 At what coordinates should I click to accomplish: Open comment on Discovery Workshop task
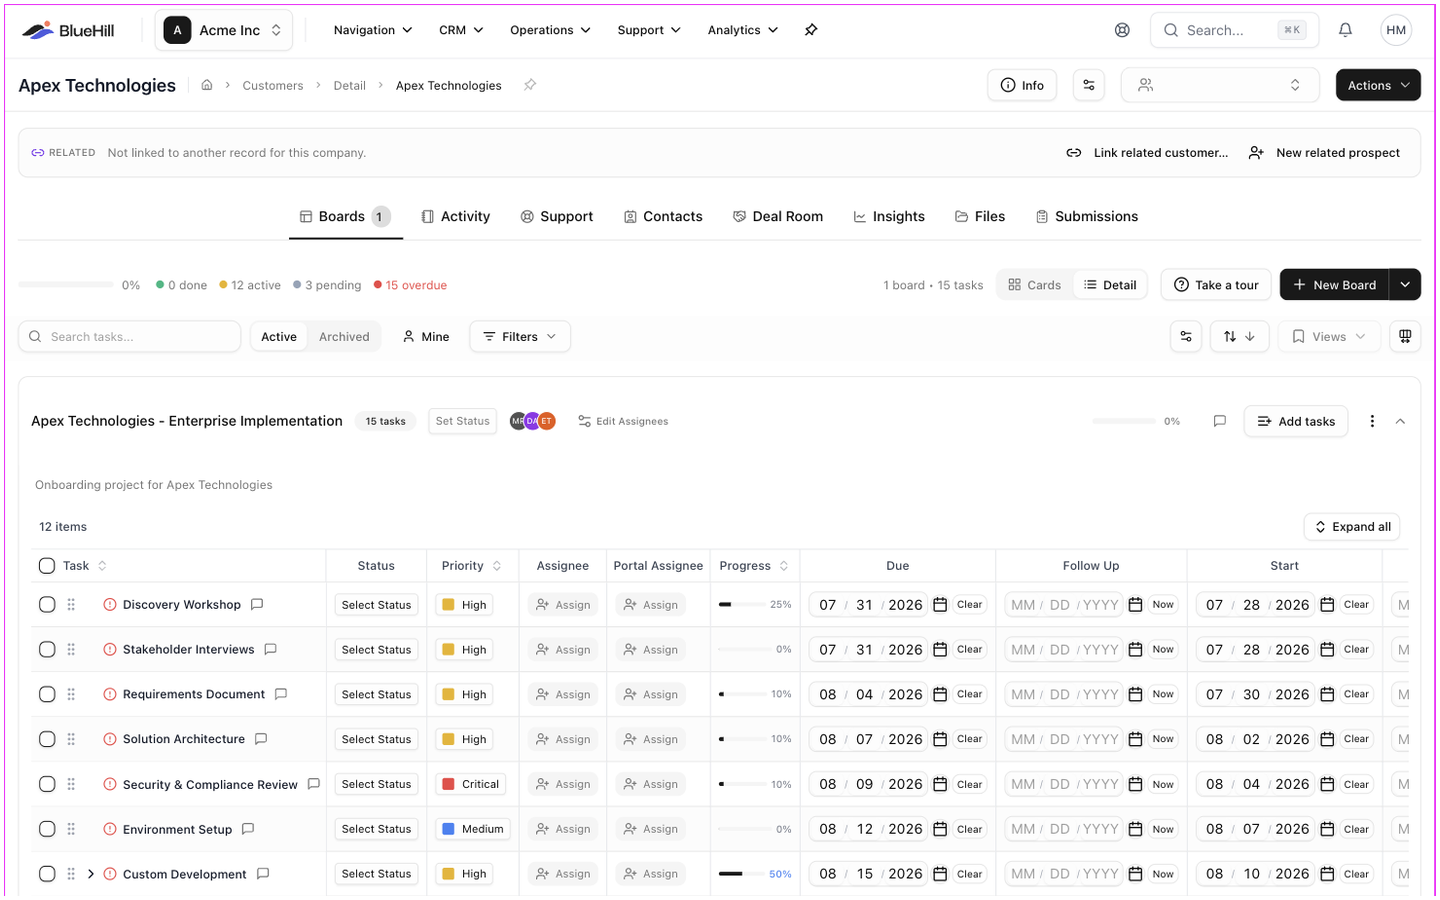[x=257, y=604]
